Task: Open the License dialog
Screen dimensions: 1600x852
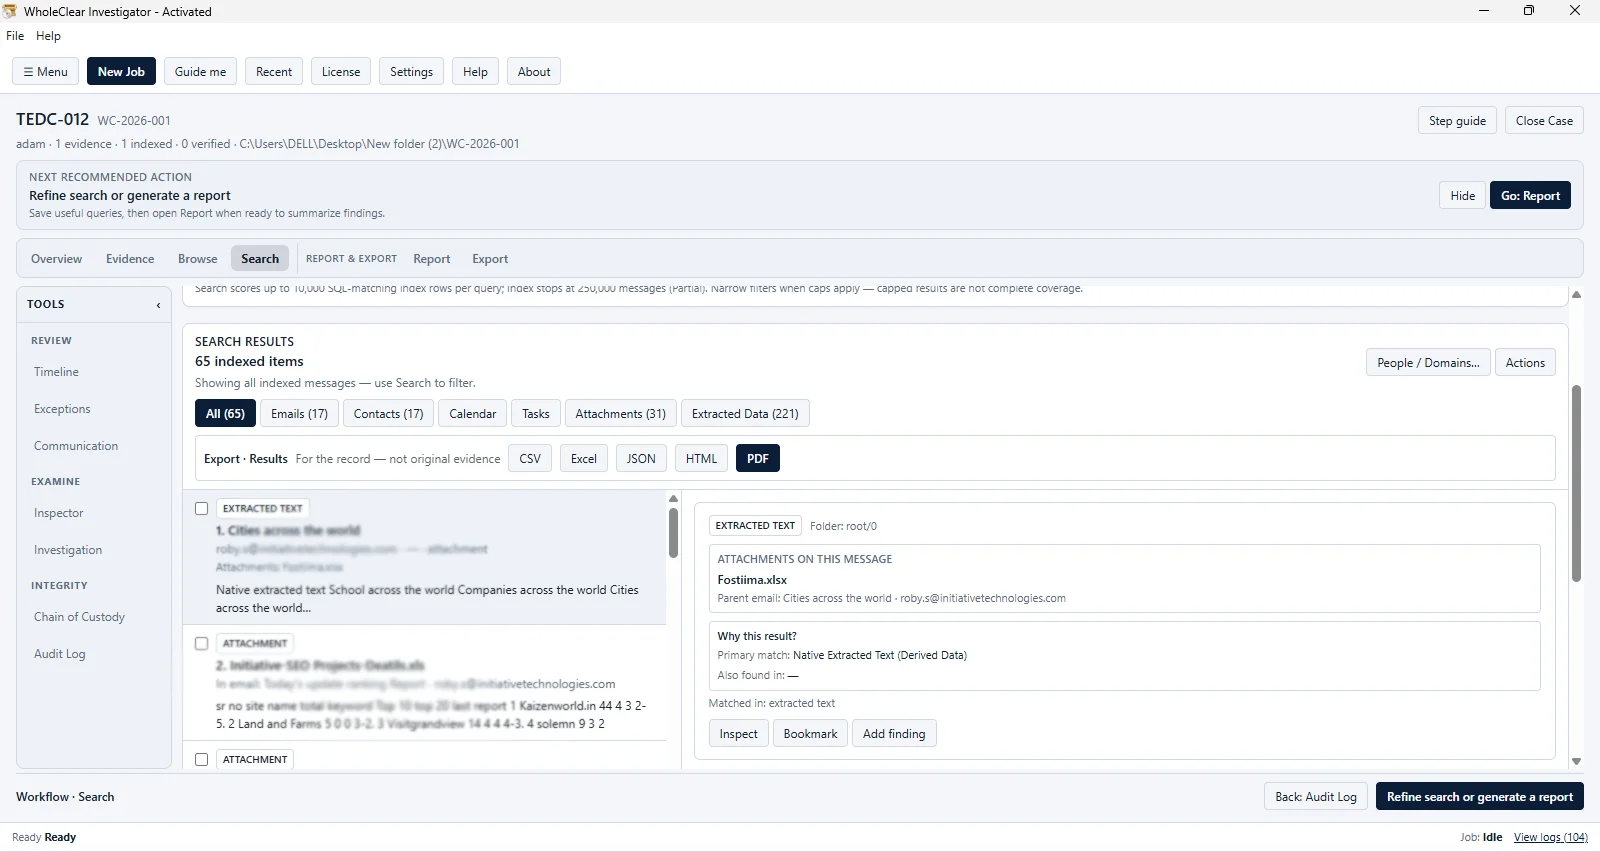Action: tap(341, 72)
